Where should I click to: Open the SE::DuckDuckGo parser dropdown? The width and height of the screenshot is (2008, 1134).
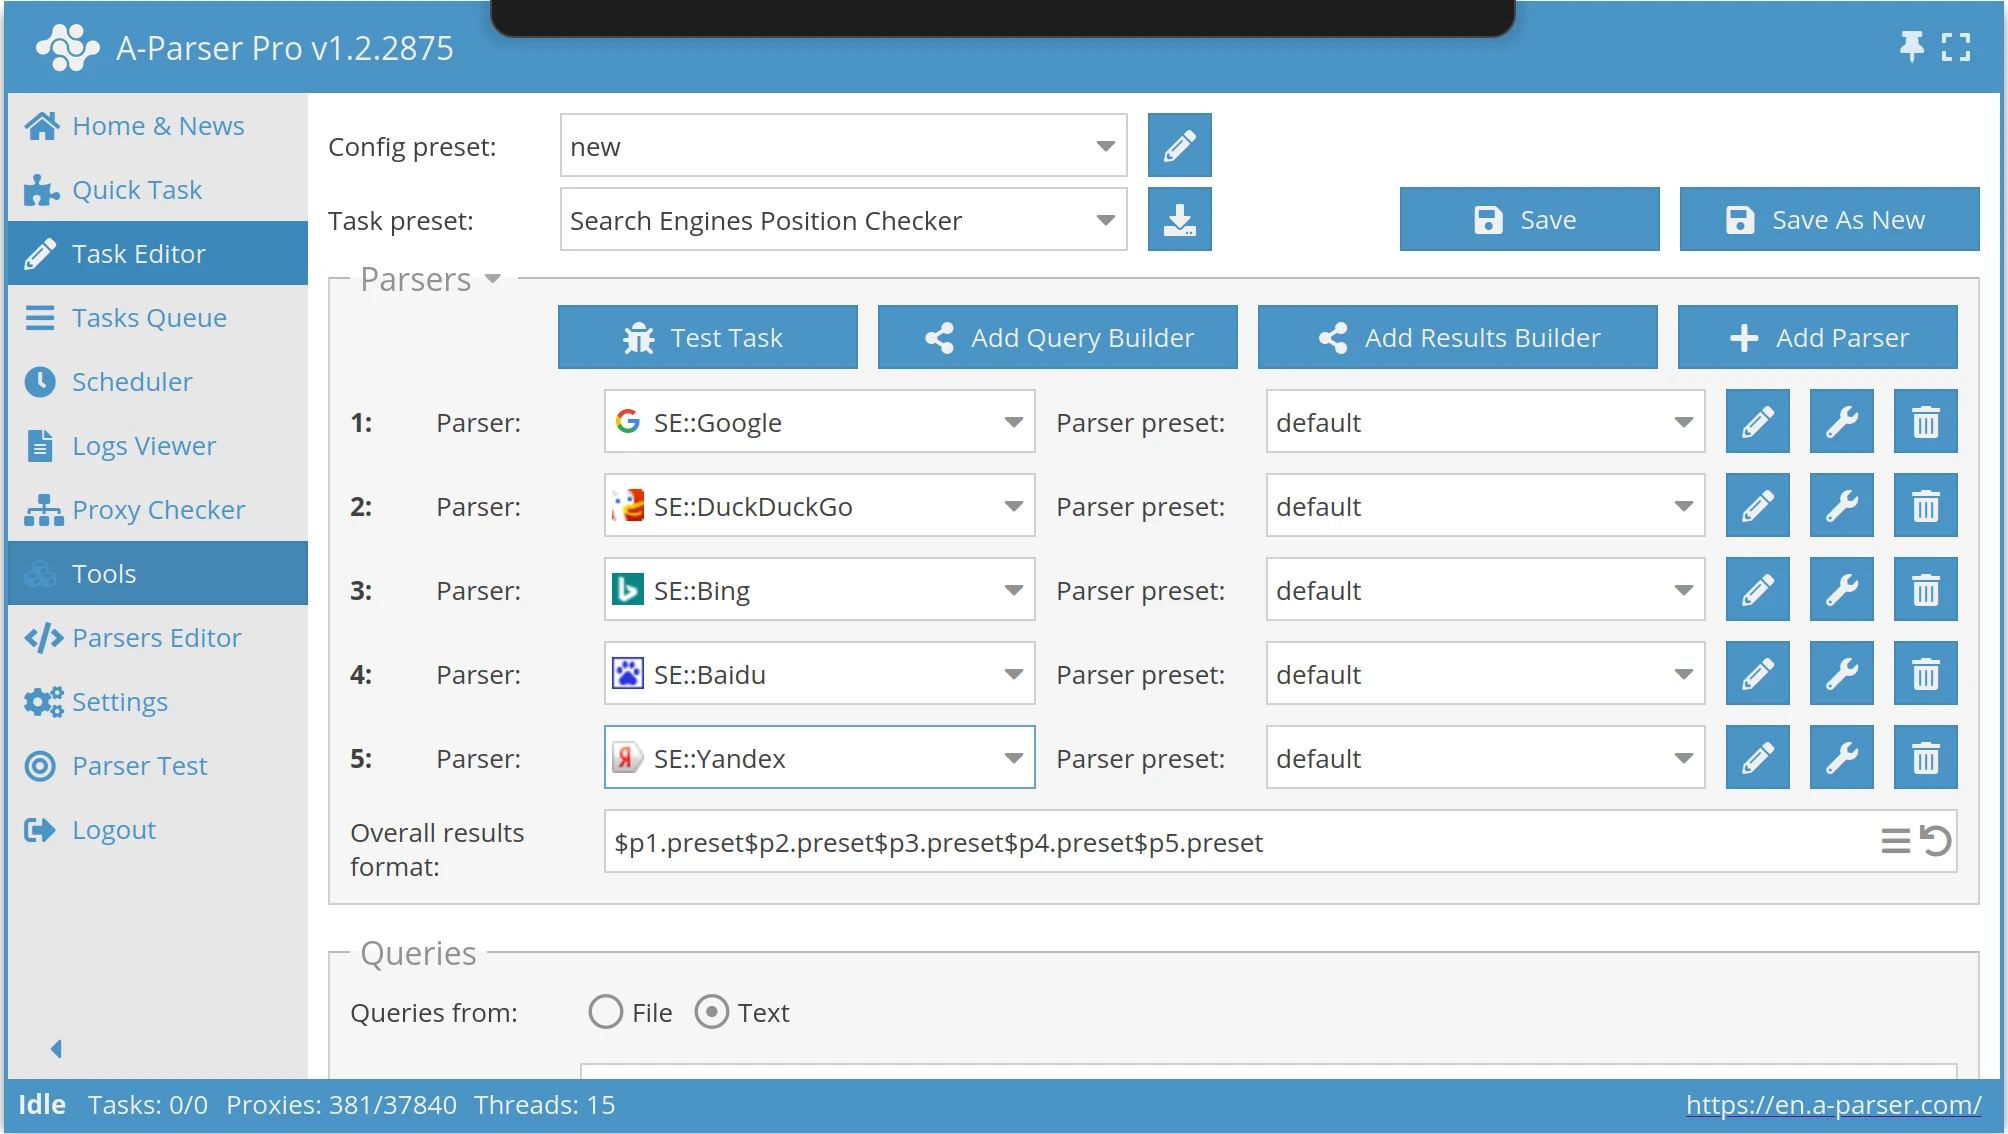click(x=1014, y=506)
